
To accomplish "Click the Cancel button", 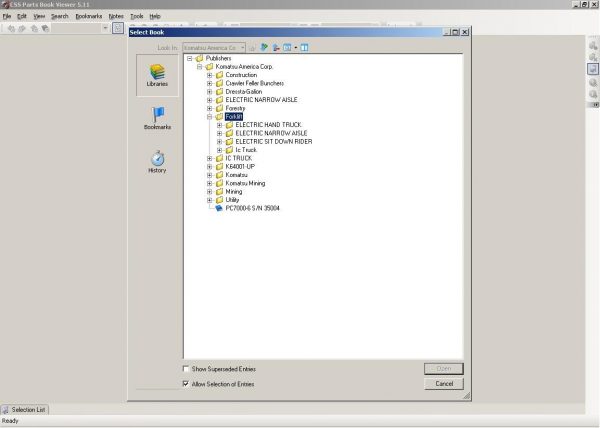I will [x=444, y=384].
